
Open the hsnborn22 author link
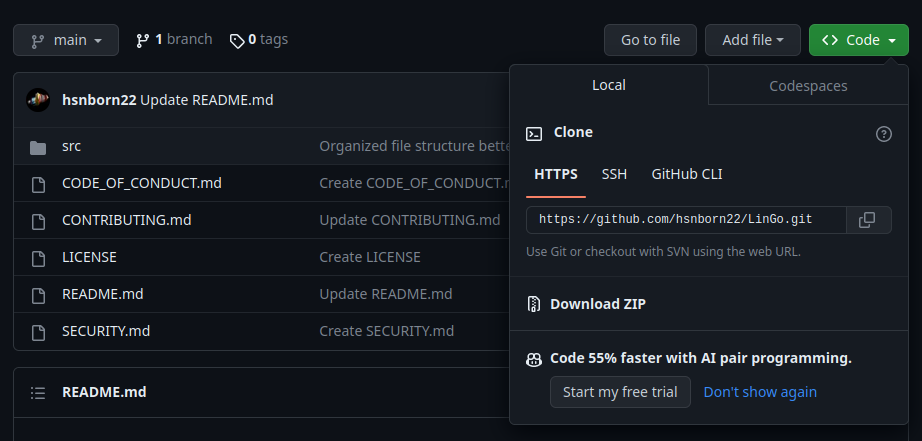click(x=99, y=100)
